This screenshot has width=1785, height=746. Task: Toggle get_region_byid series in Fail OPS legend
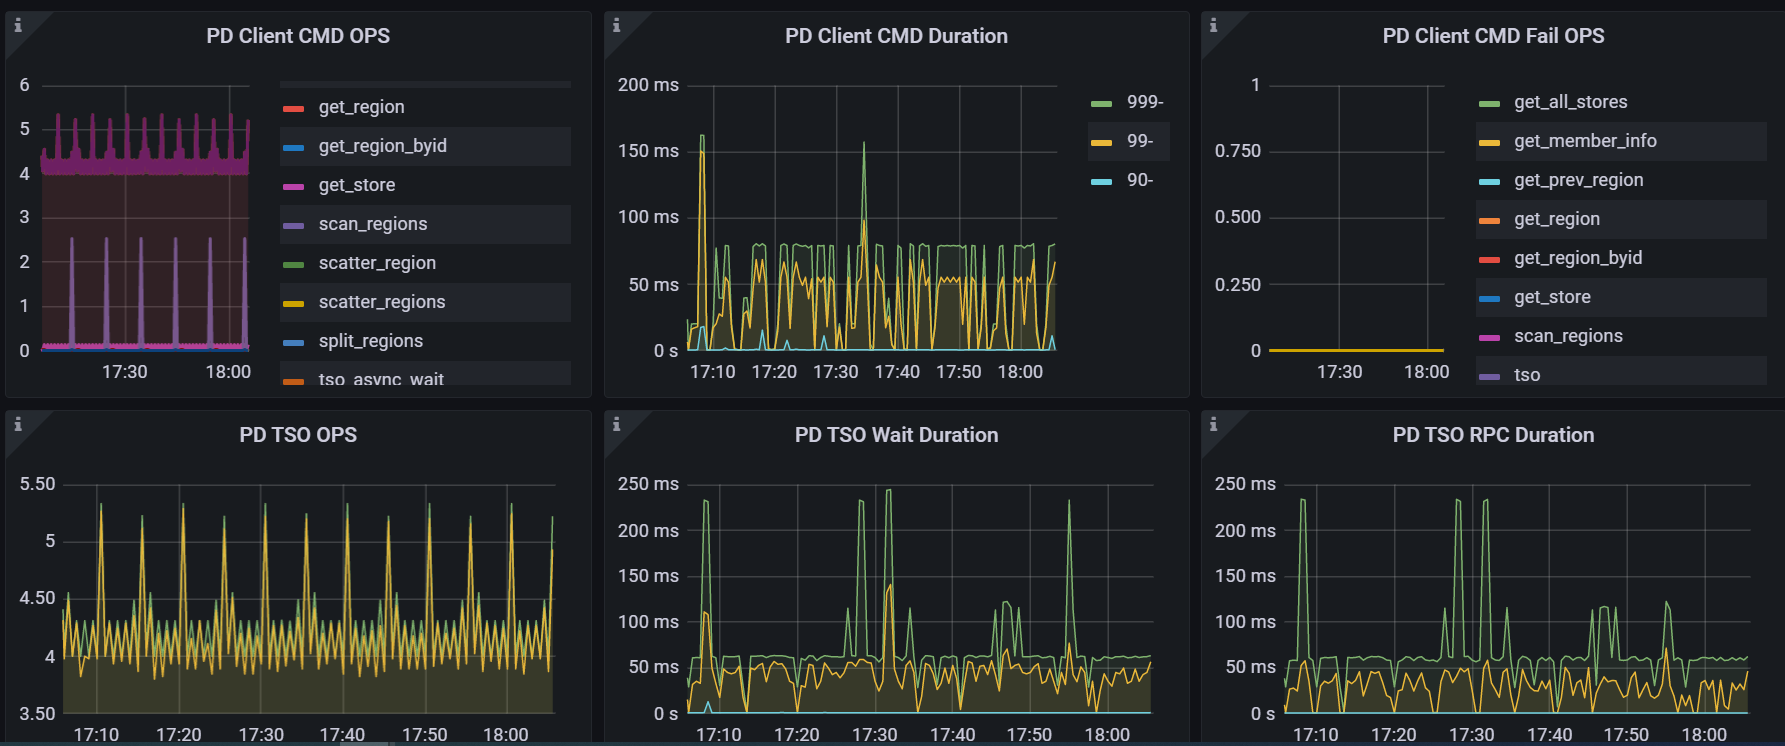pyautogui.click(x=1578, y=258)
